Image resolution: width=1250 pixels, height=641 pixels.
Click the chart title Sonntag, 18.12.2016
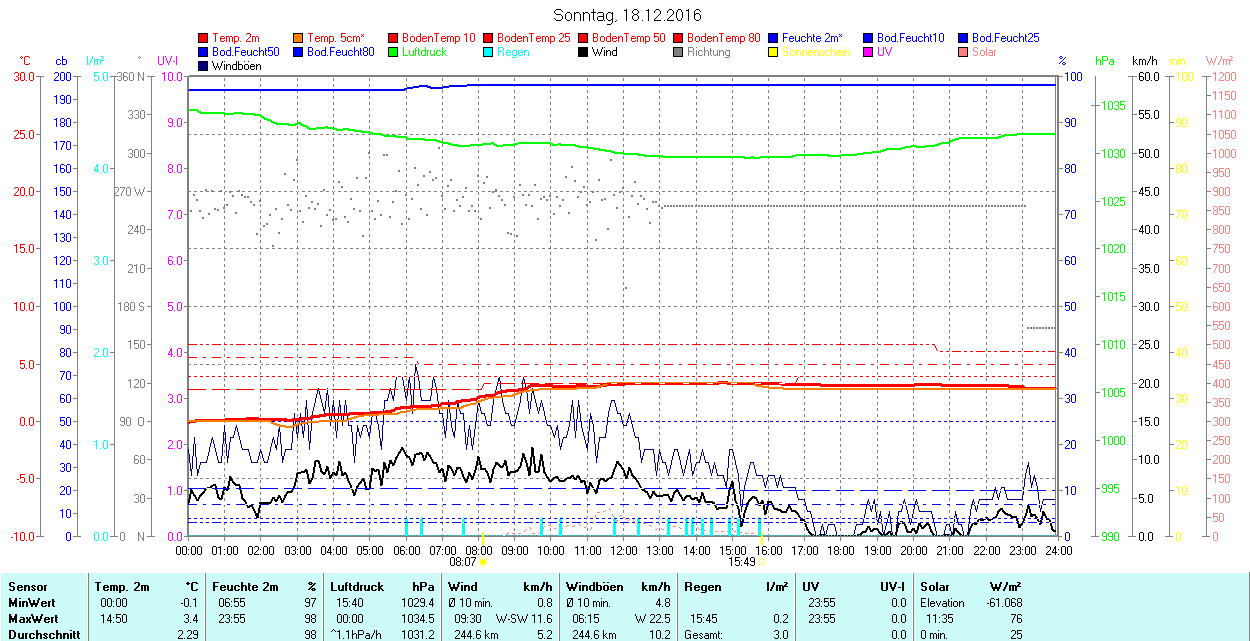pyautogui.click(x=627, y=16)
